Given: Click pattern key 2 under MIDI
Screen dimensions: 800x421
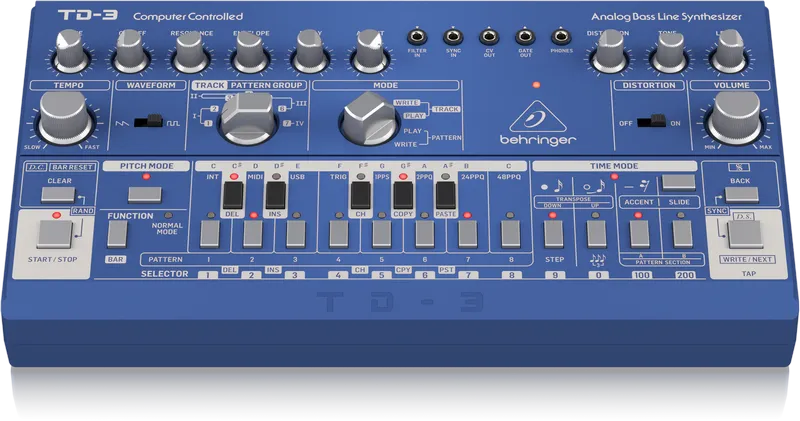Looking at the screenshot, I should 253,235.
